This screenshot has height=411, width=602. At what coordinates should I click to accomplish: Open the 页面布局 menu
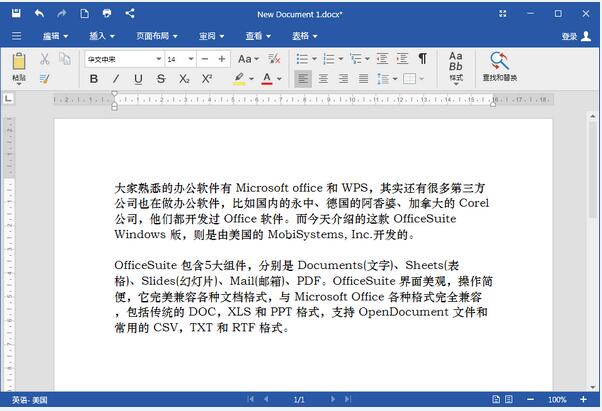[157, 36]
